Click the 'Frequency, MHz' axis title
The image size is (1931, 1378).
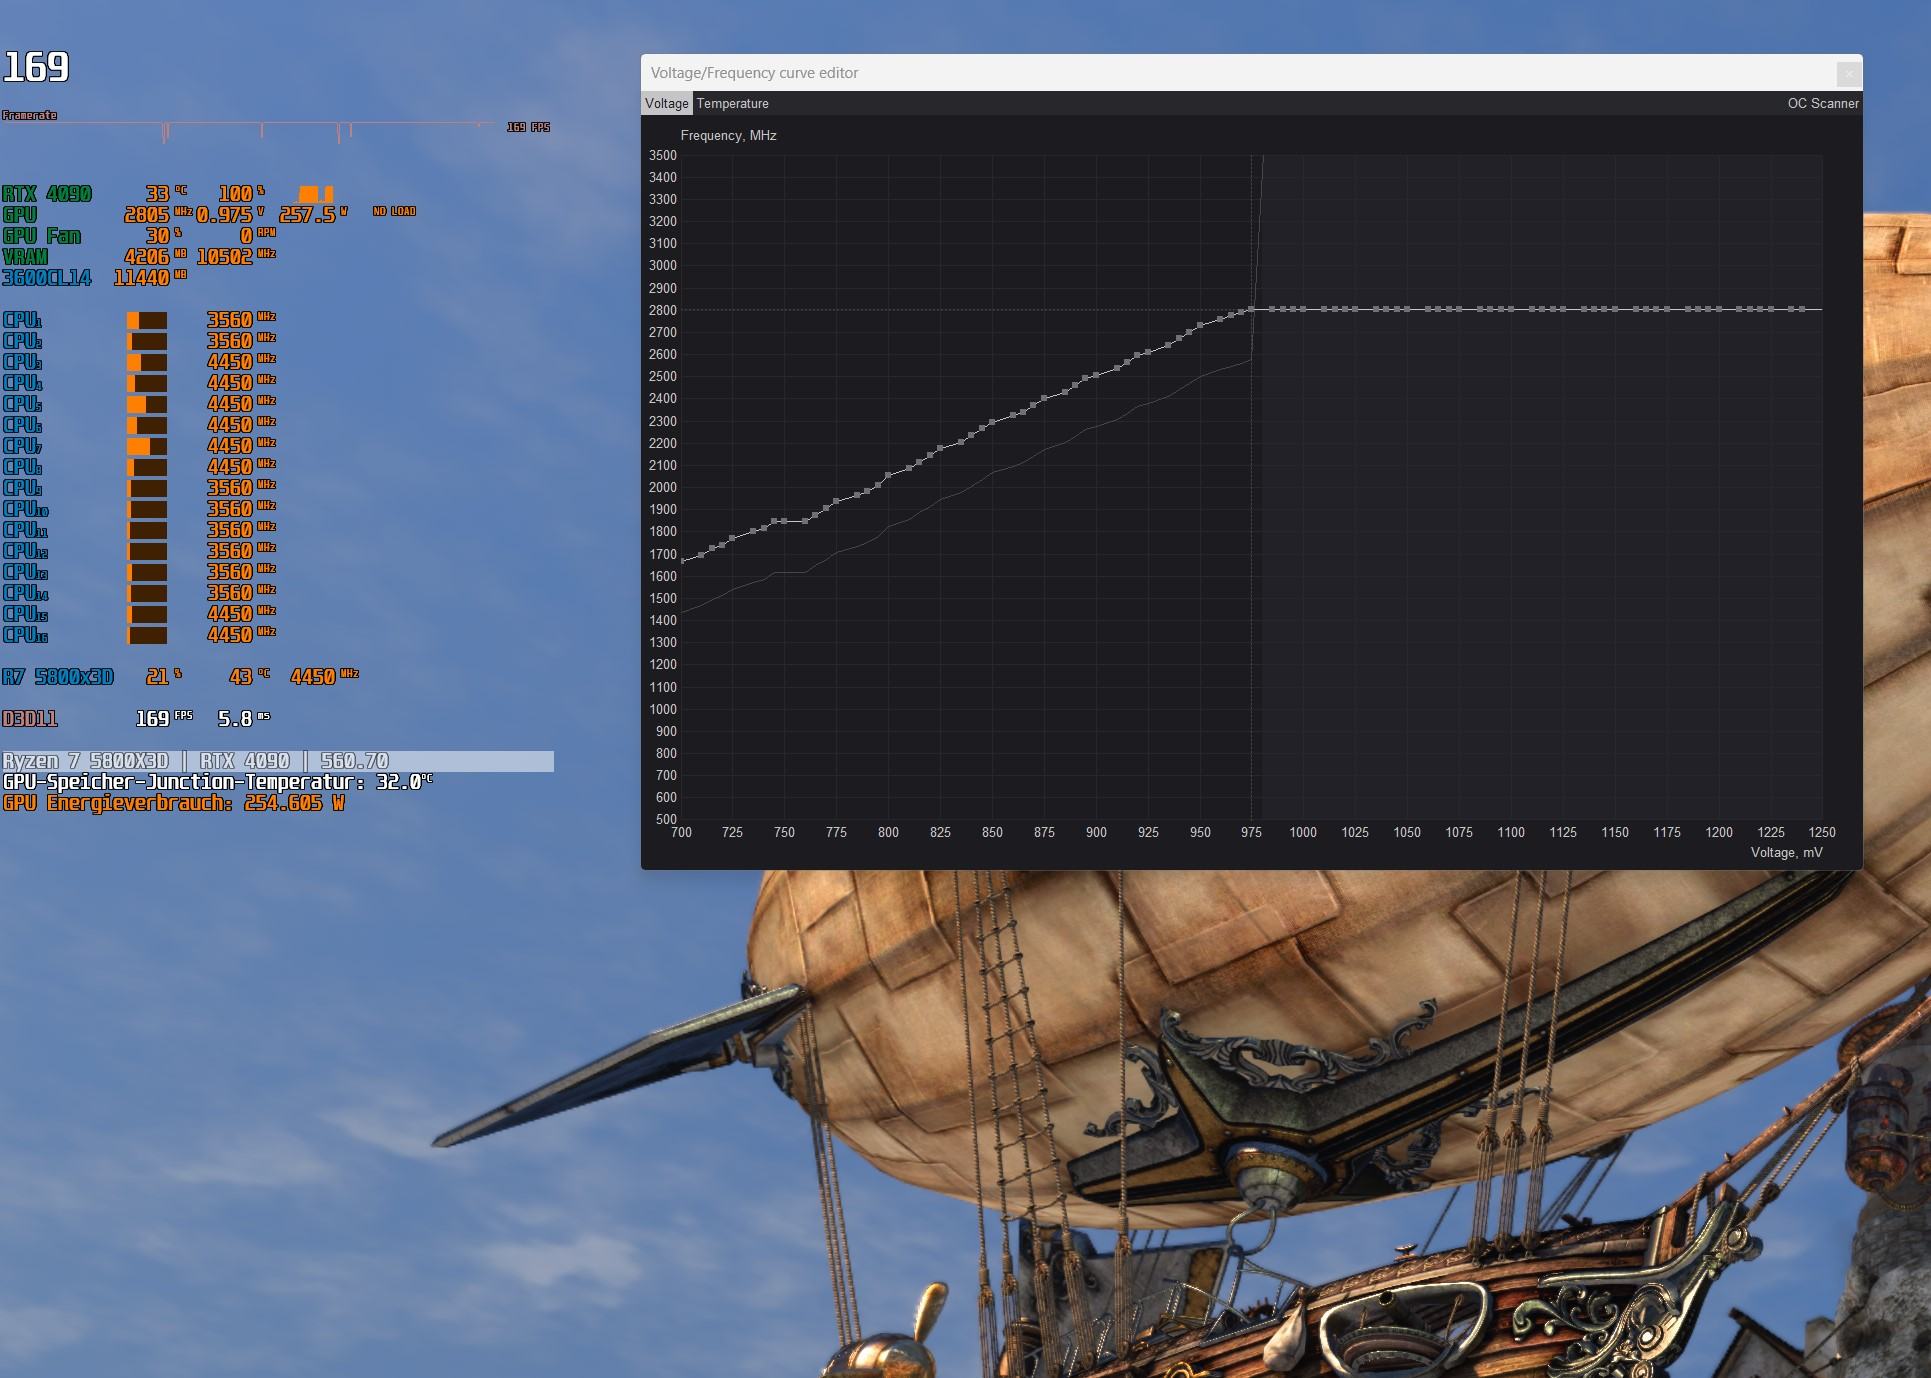coord(728,136)
